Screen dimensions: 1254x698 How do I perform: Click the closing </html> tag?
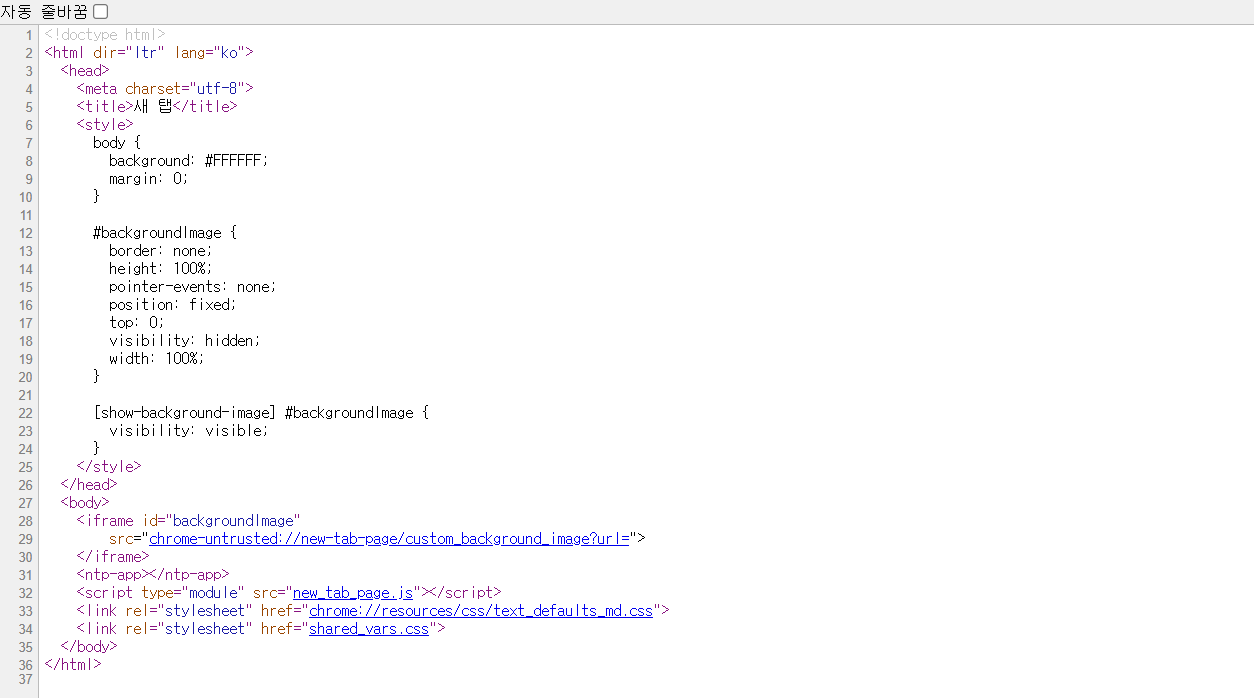(73, 664)
